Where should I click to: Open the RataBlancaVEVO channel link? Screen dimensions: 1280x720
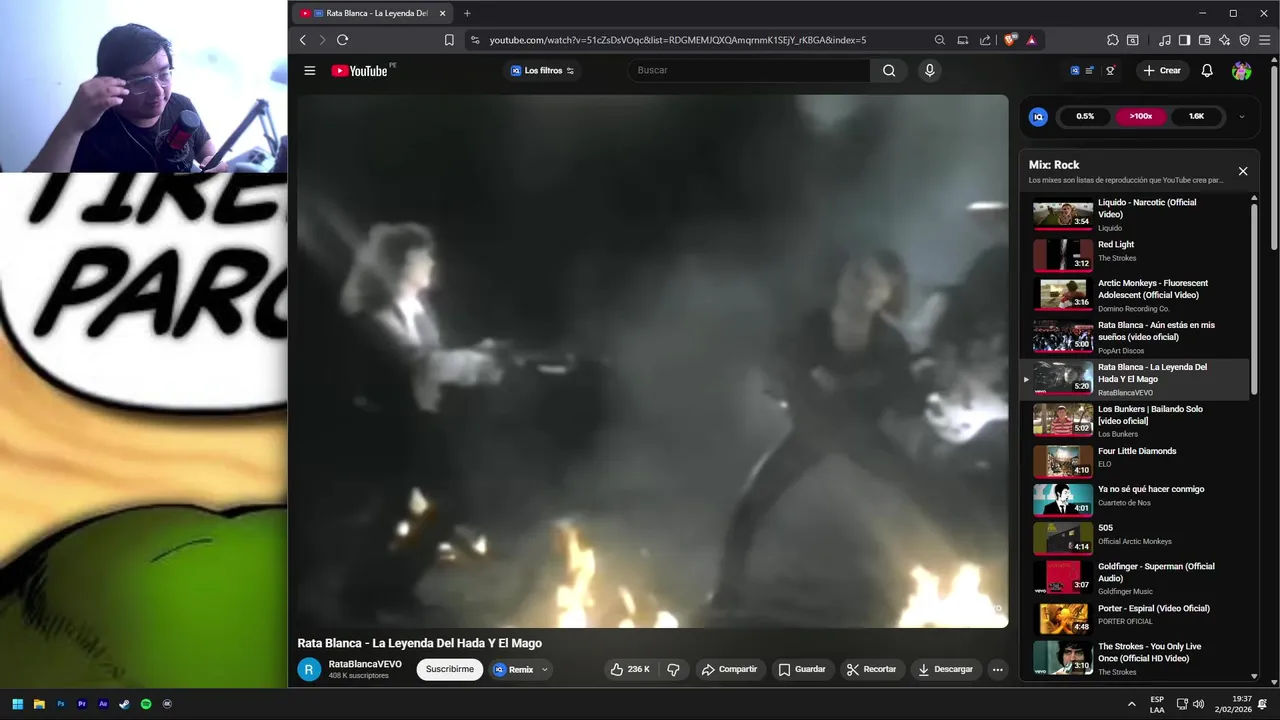365,664
